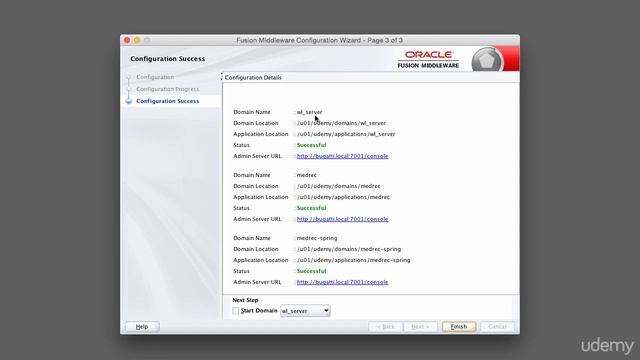Click domain location /u01/udemy/domains/wl_server

tap(341, 123)
